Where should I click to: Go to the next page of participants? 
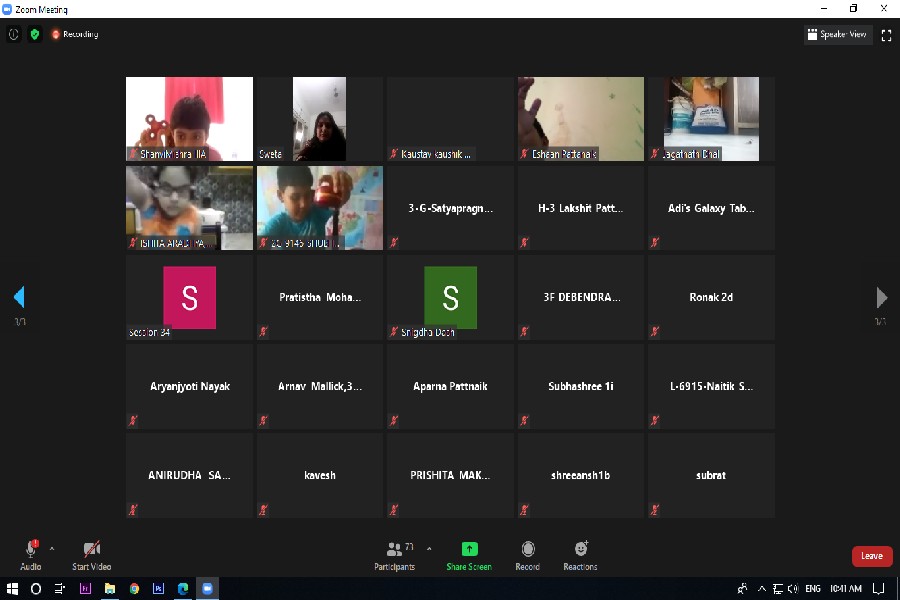(x=881, y=297)
